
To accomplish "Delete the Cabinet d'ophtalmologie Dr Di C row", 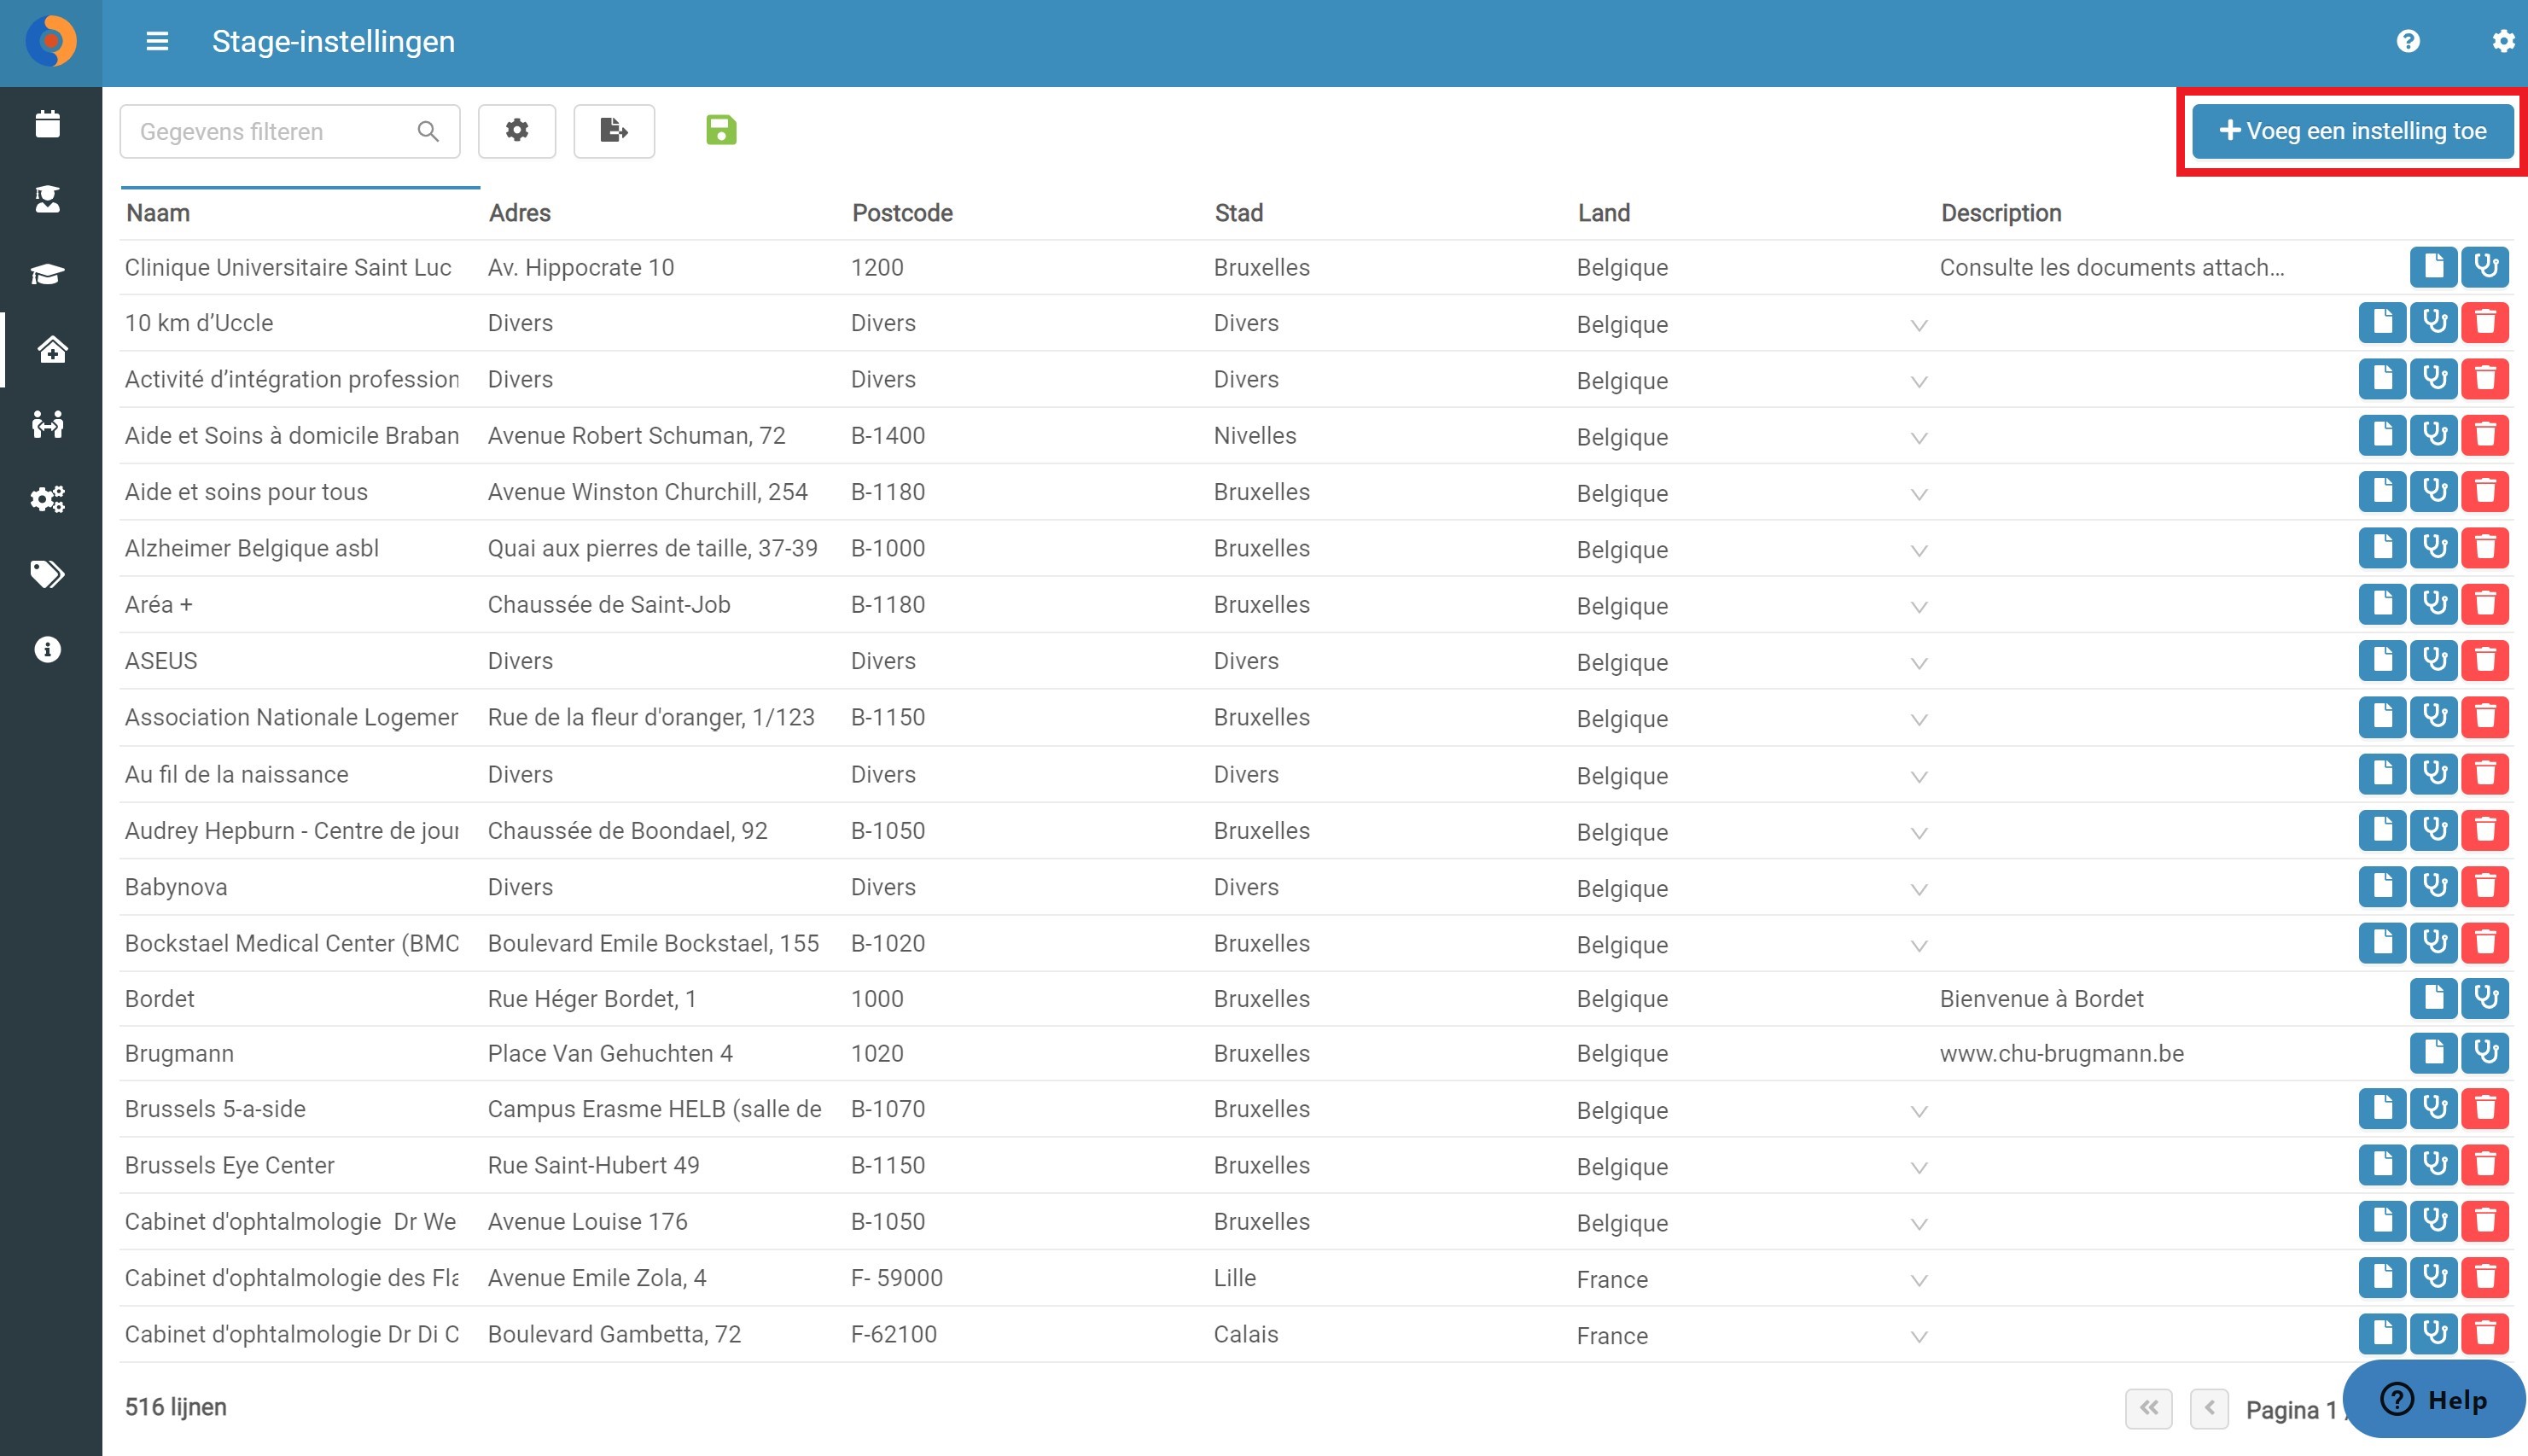I will click(2485, 1333).
